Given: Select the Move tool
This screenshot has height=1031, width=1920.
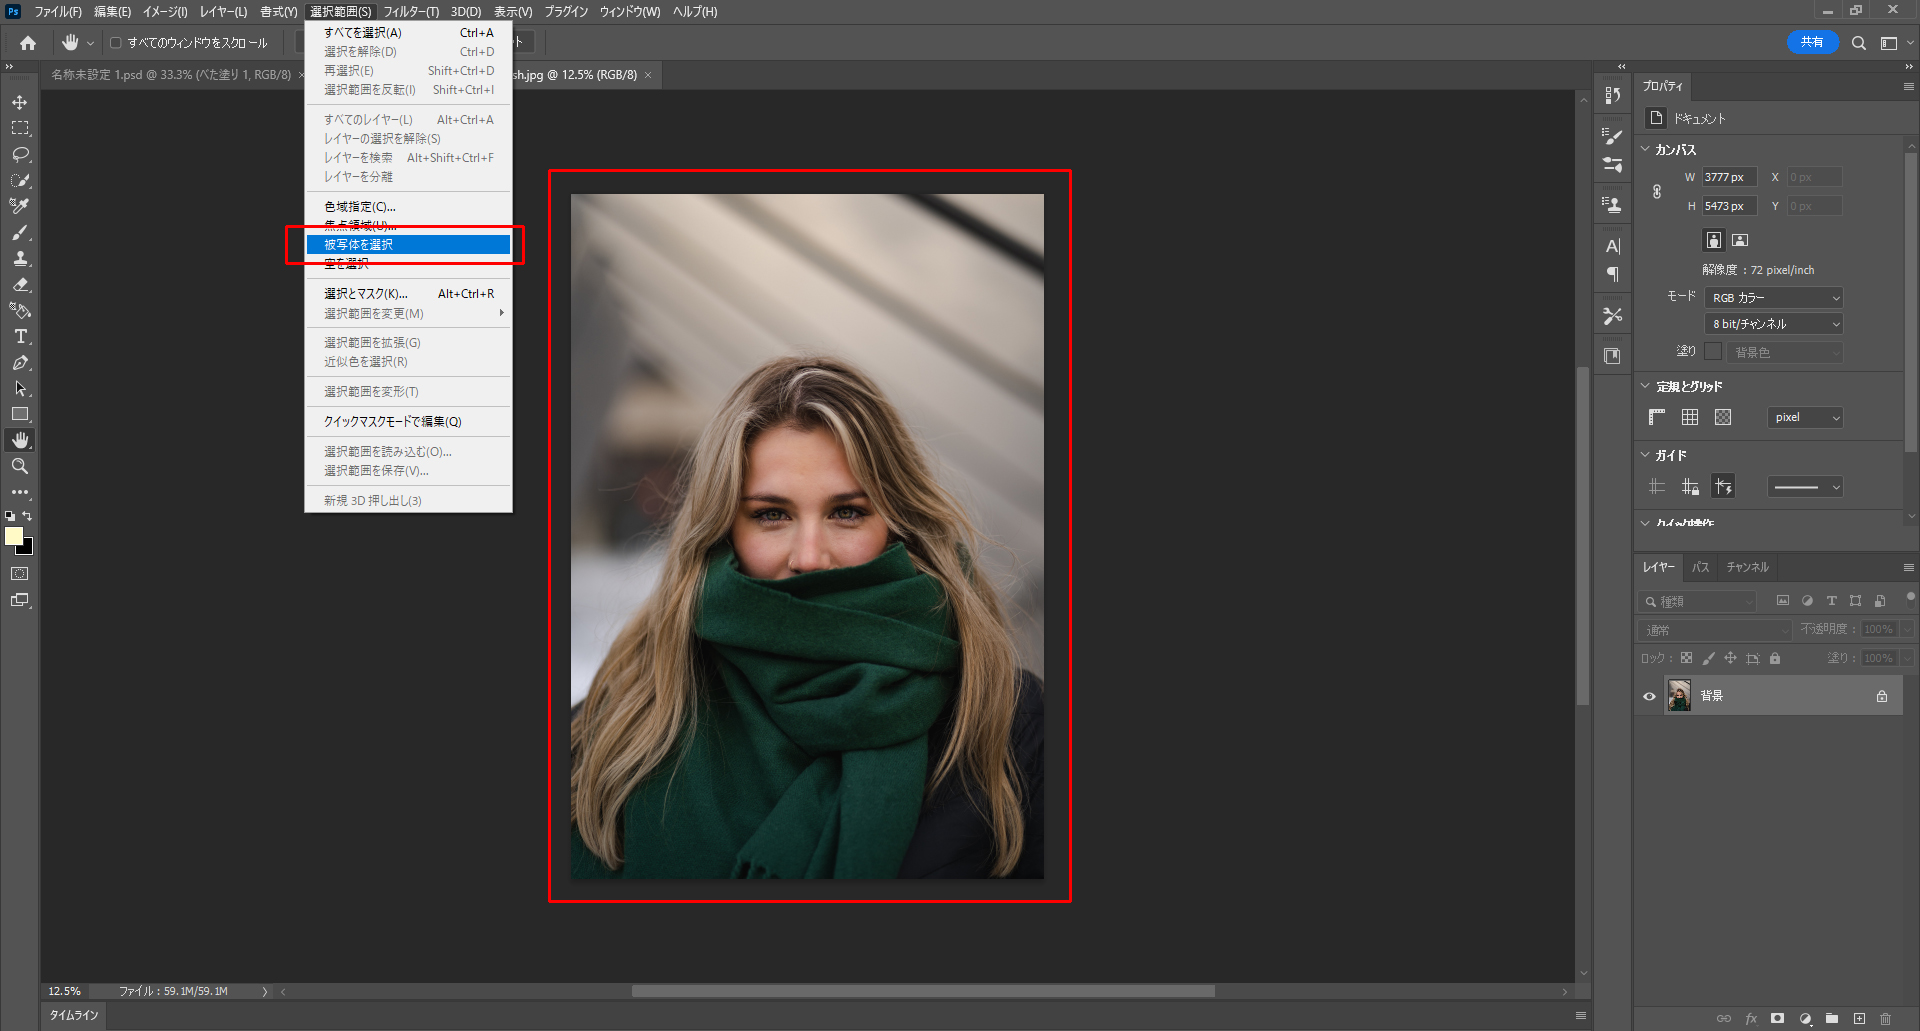Looking at the screenshot, I should [20, 103].
